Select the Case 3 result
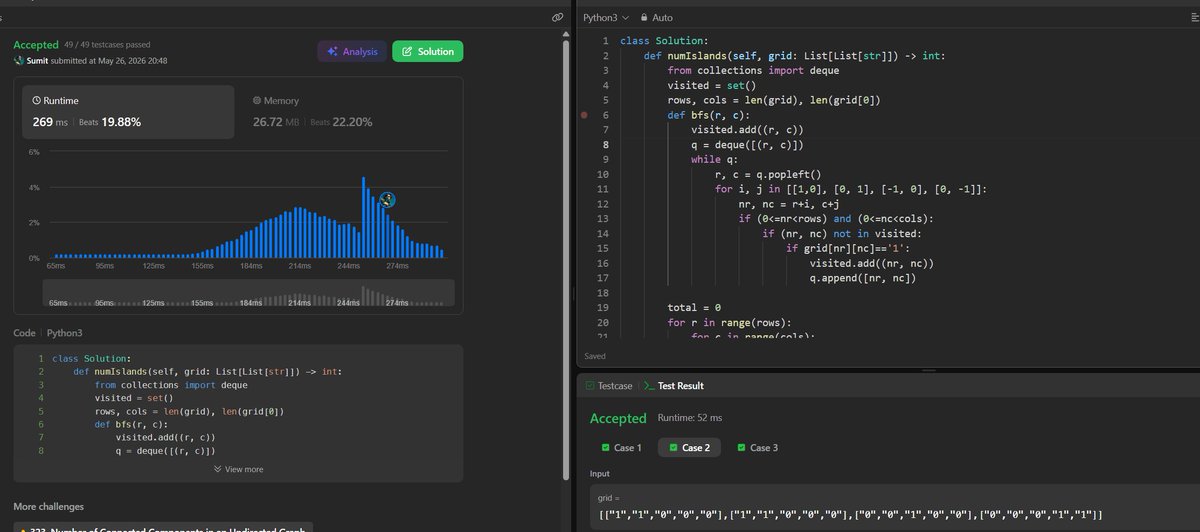1200x532 pixels. pos(757,447)
